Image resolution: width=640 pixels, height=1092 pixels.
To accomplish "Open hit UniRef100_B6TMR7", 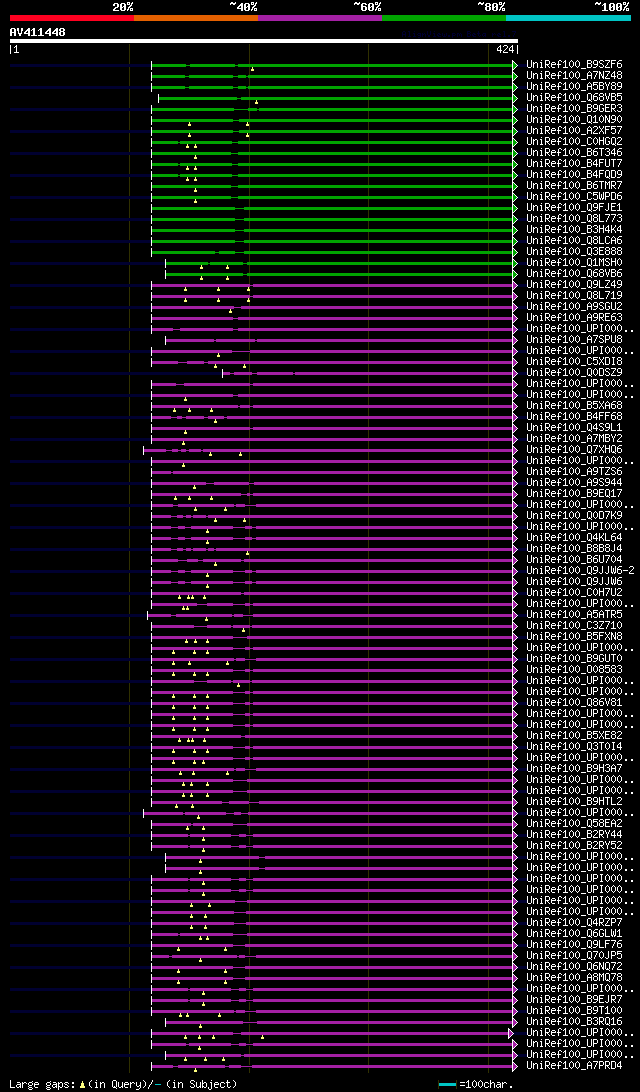I will (575, 185).
